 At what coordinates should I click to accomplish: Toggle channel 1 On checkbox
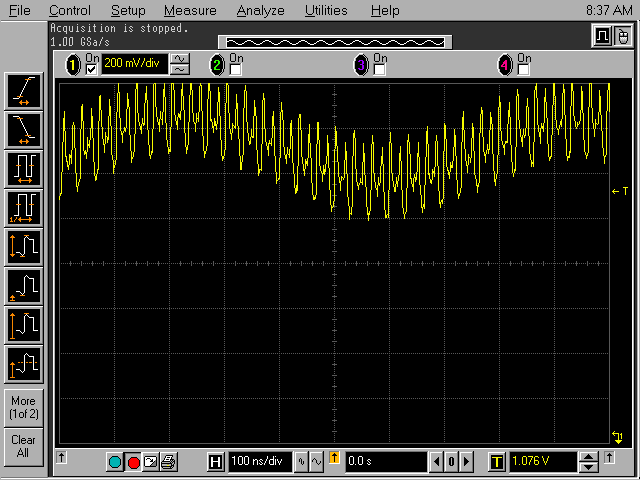92,69
